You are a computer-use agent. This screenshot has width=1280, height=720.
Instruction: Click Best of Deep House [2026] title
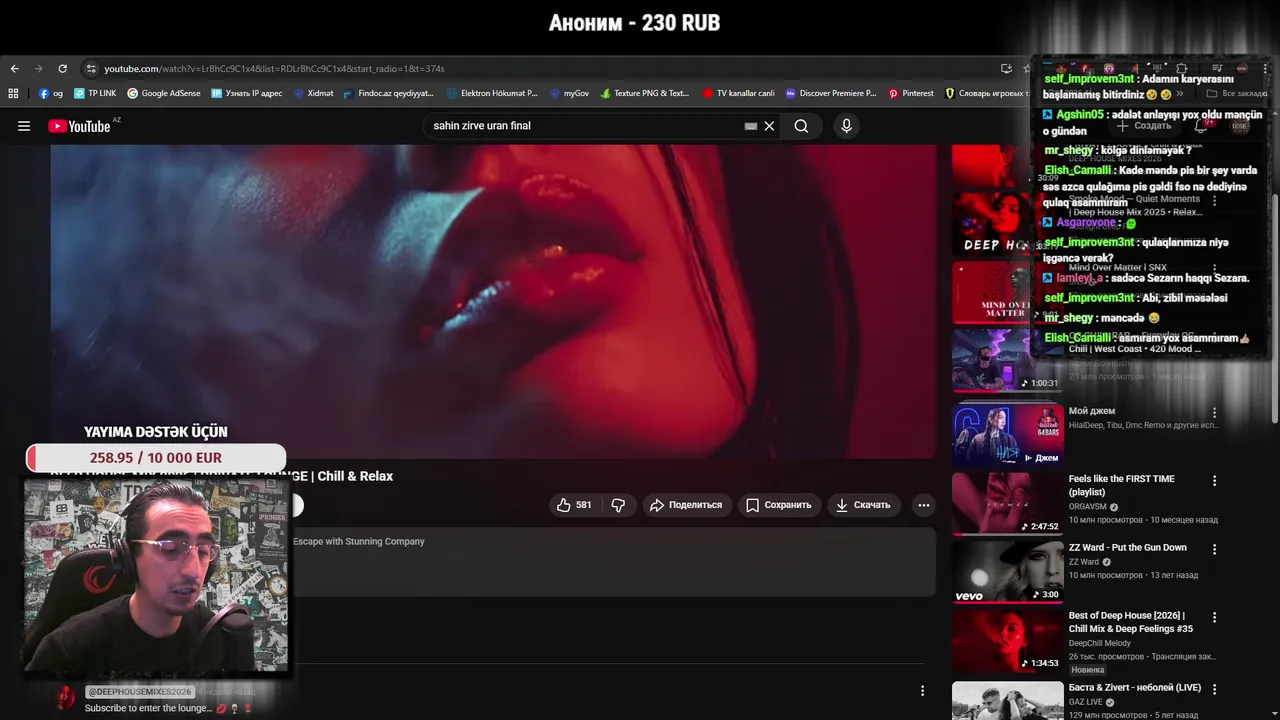[x=1131, y=622]
